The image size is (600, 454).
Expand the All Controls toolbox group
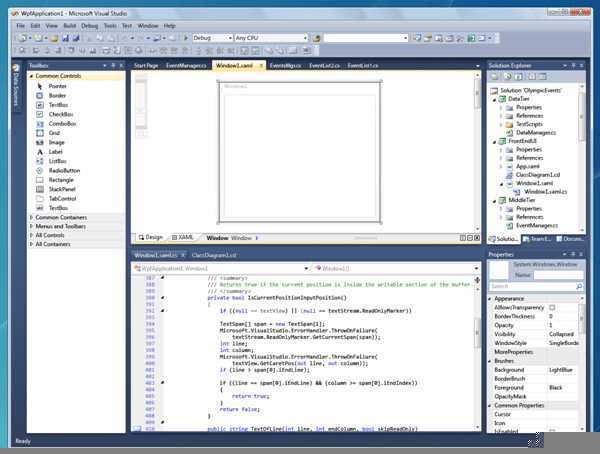click(32, 235)
